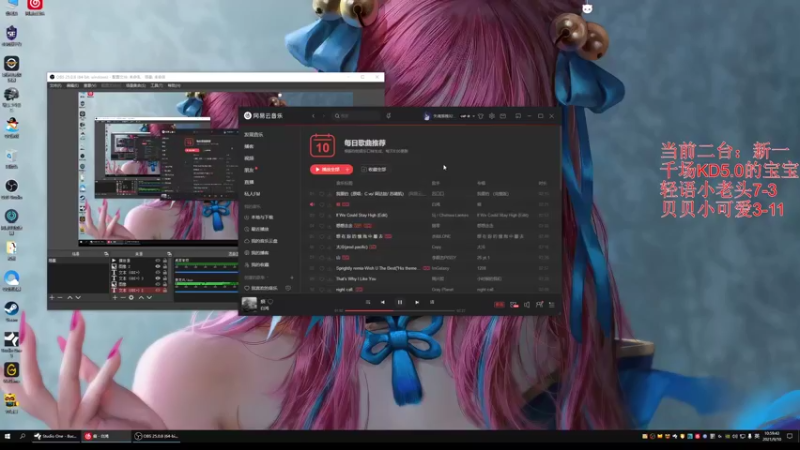Image resolution: width=800 pixels, height=450 pixels.
Task: Move selected OBS source down
Action: pyautogui.click(x=149, y=297)
